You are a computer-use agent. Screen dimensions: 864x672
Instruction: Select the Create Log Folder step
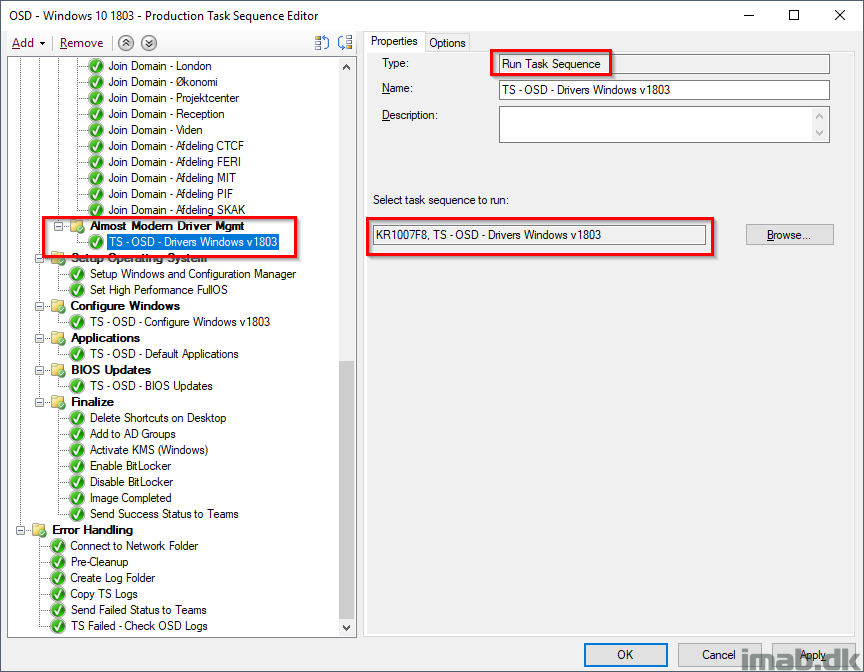tap(112, 578)
